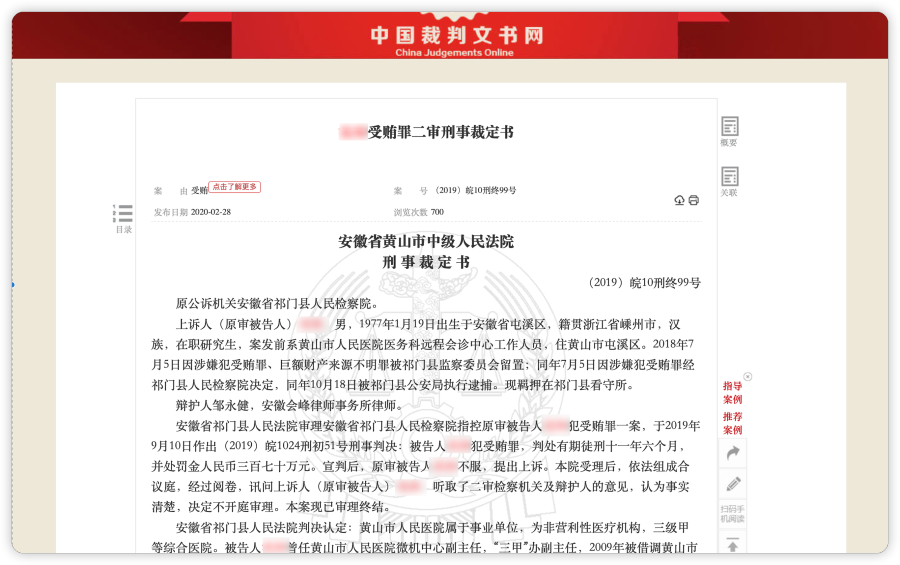Image resolution: width=900 pixels, height=565 pixels.
Task: Click the pencil feedback icon
Action: [x=732, y=484]
